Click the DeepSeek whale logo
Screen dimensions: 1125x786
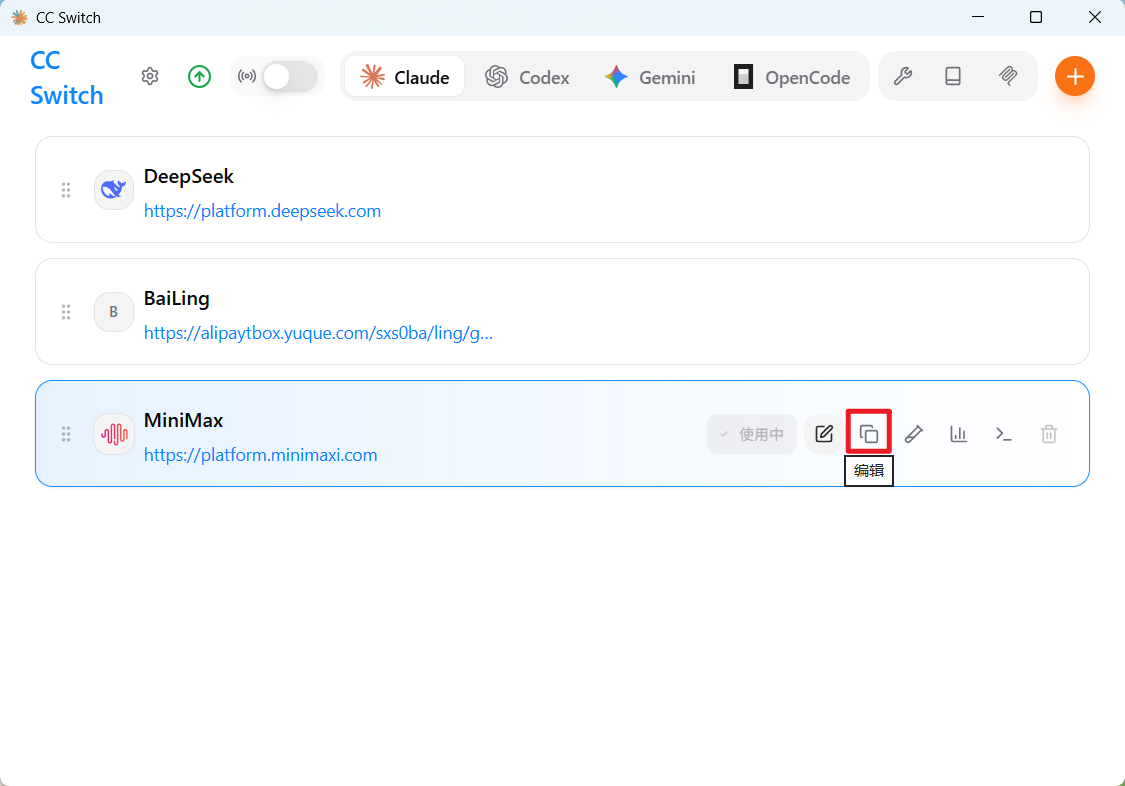[113, 189]
